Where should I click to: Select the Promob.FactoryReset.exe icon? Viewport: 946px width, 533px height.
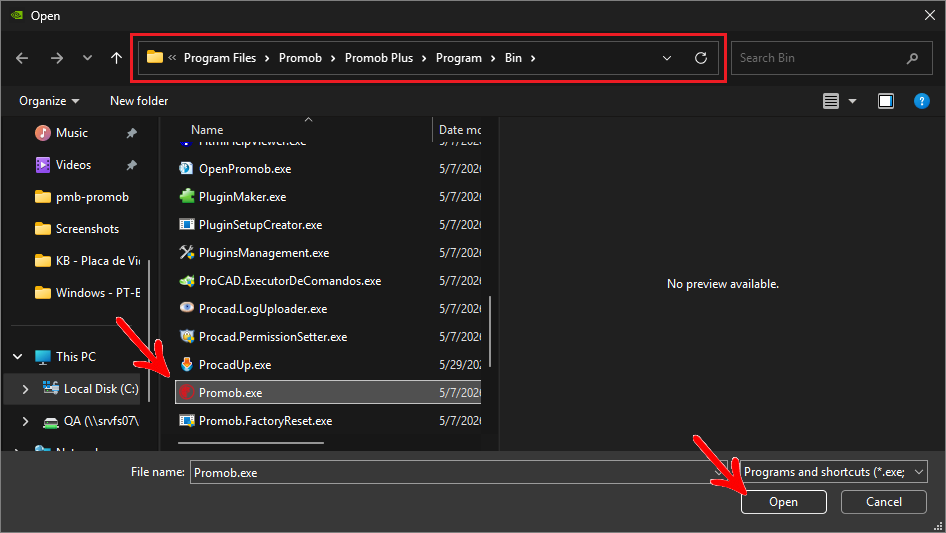point(186,420)
